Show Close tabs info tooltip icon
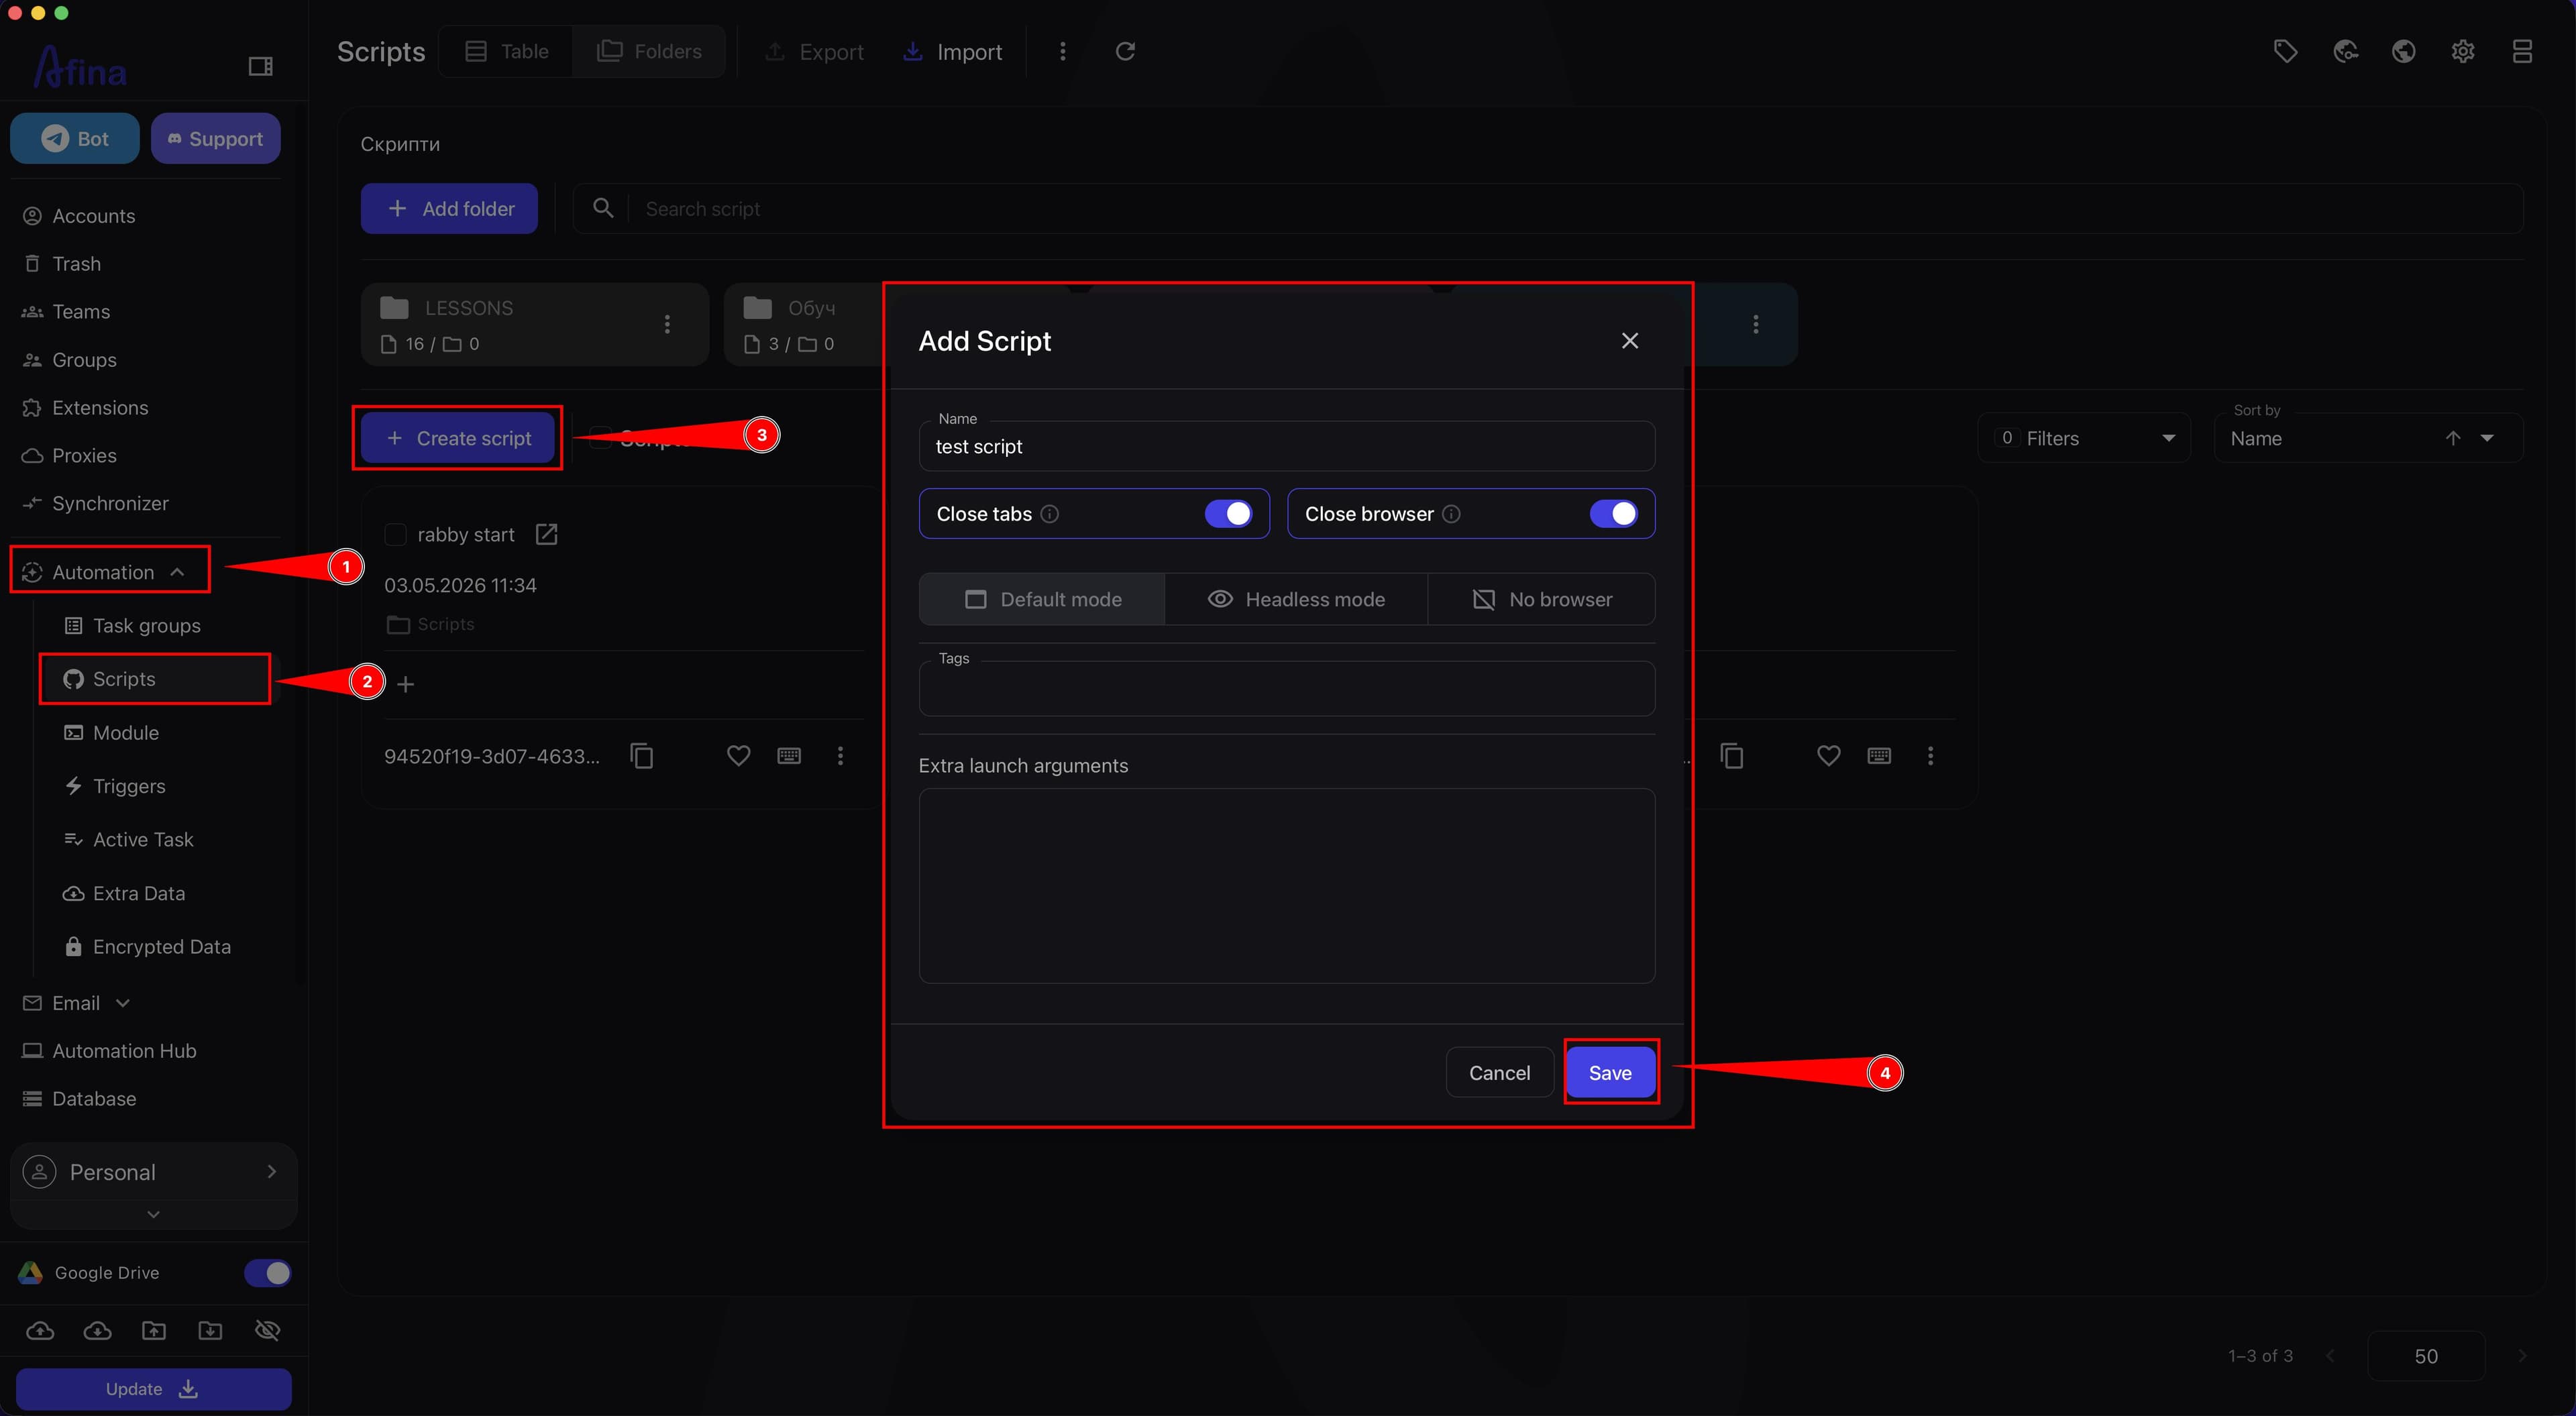 click(x=1050, y=514)
